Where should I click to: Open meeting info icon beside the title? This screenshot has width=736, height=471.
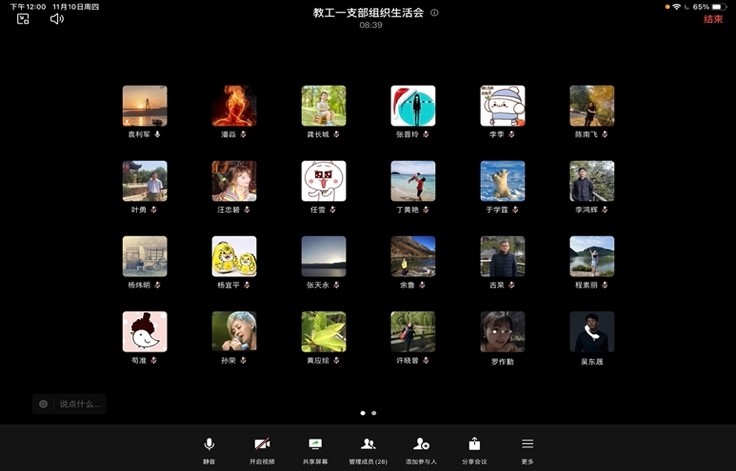pyautogui.click(x=434, y=13)
